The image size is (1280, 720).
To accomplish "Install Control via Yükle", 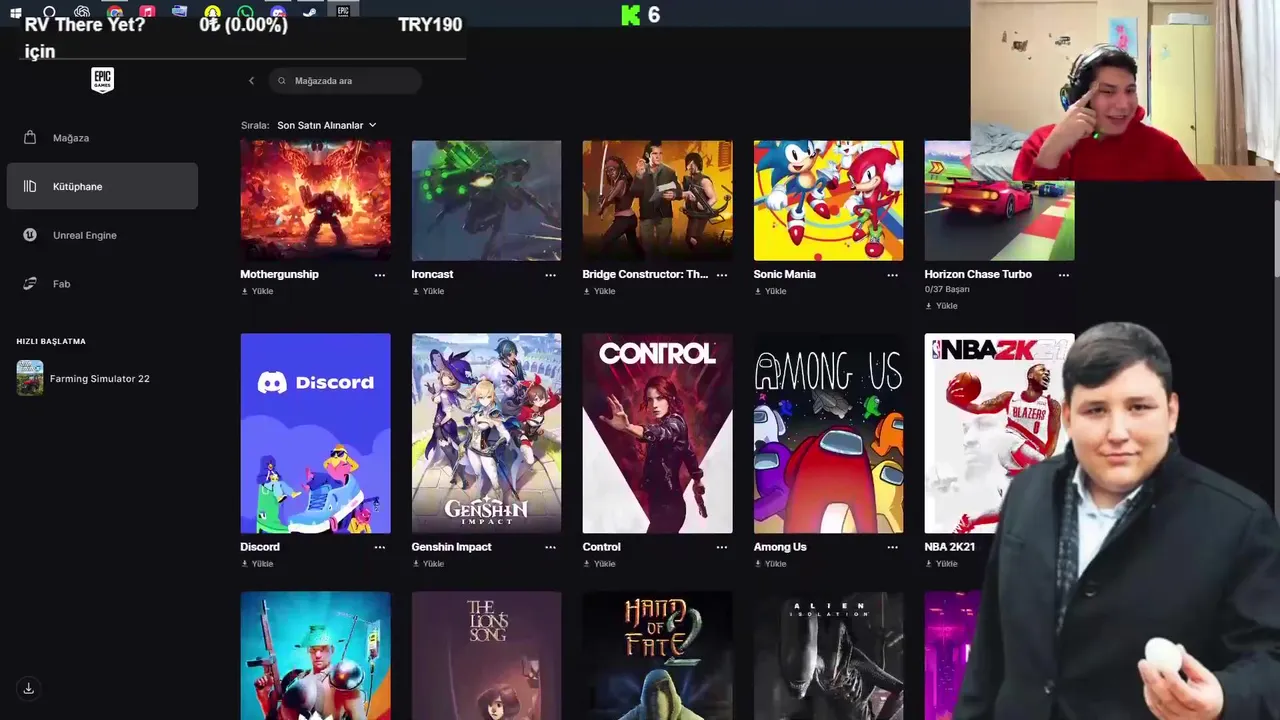I will pos(599,564).
